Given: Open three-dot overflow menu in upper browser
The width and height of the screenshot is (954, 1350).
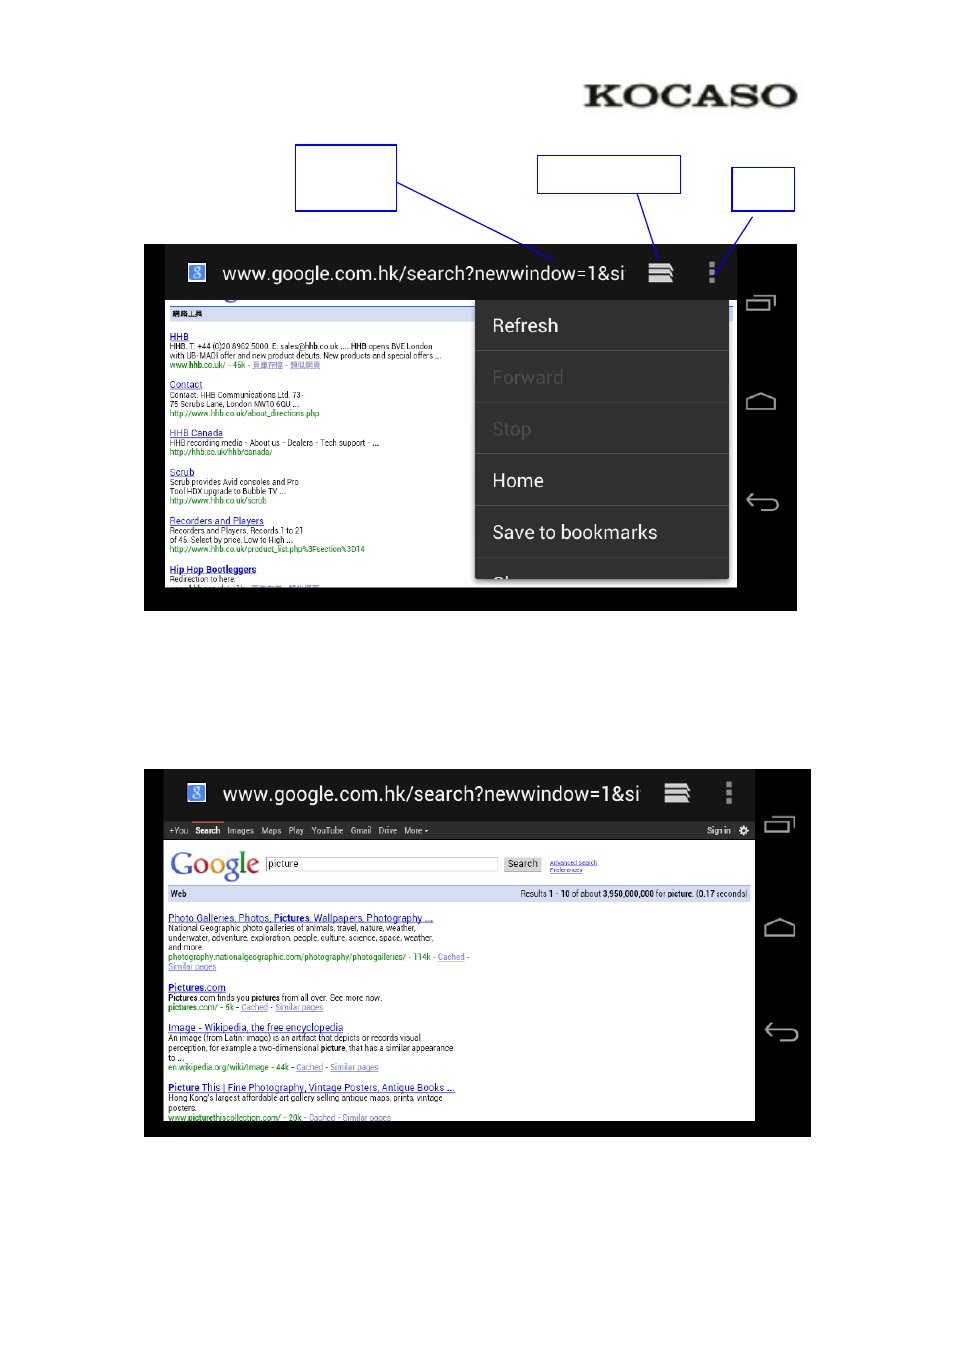Looking at the screenshot, I should click(712, 272).
